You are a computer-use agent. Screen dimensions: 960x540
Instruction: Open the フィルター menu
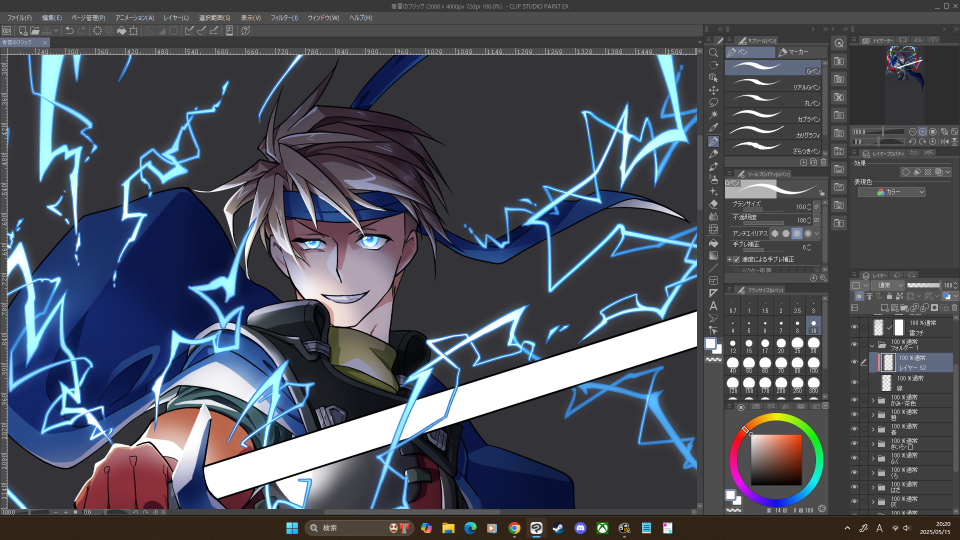284,18
